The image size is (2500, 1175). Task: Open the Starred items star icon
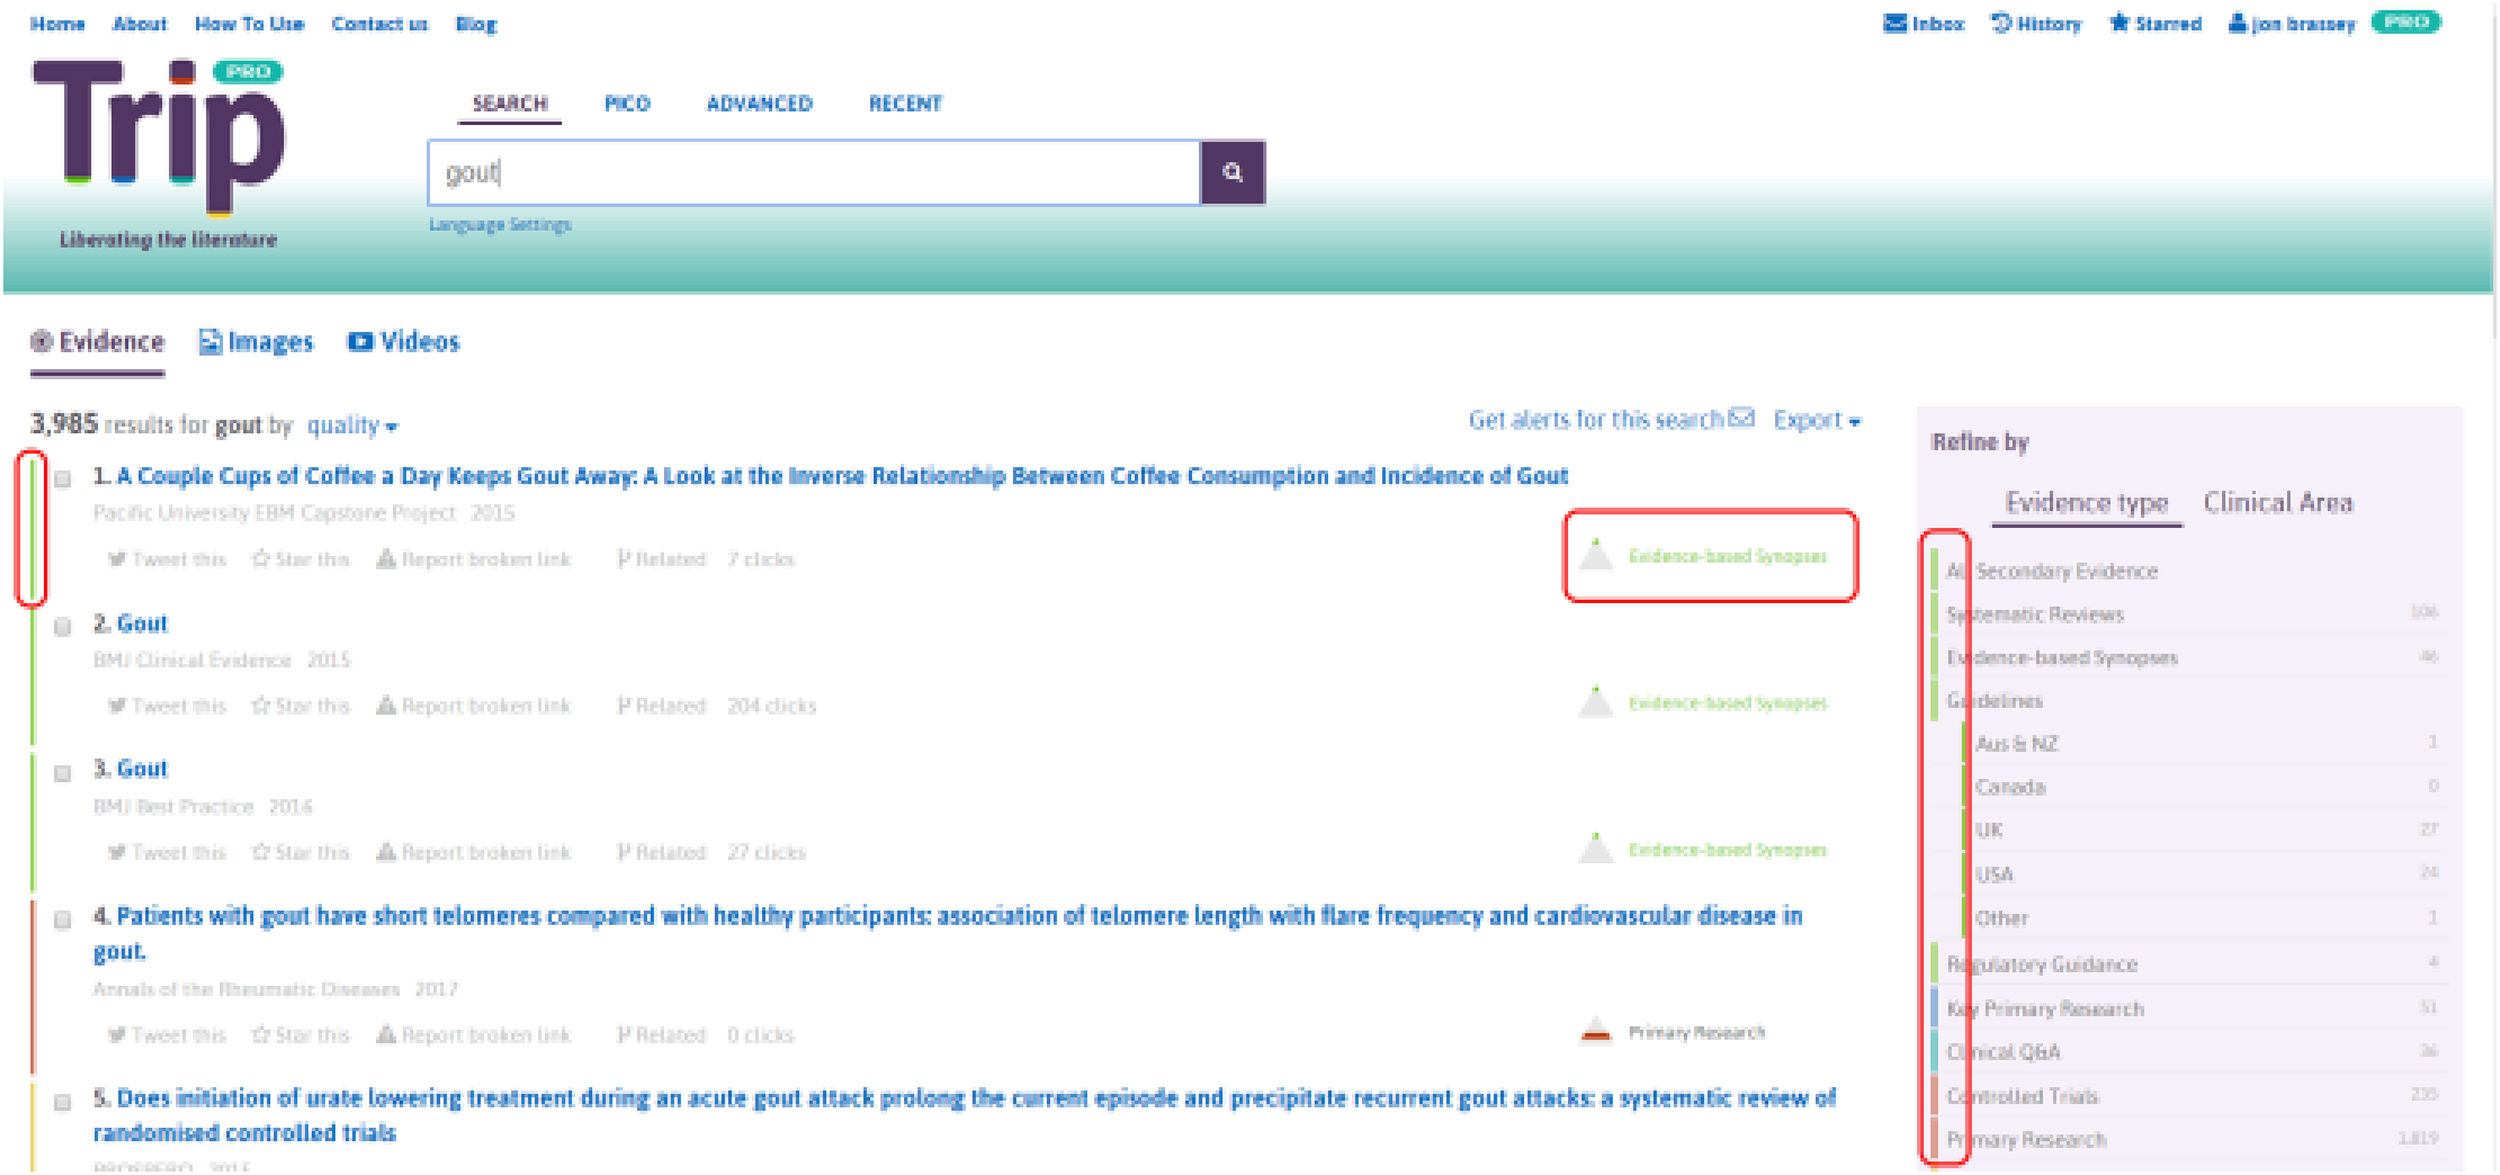[x=2119, y=23]
